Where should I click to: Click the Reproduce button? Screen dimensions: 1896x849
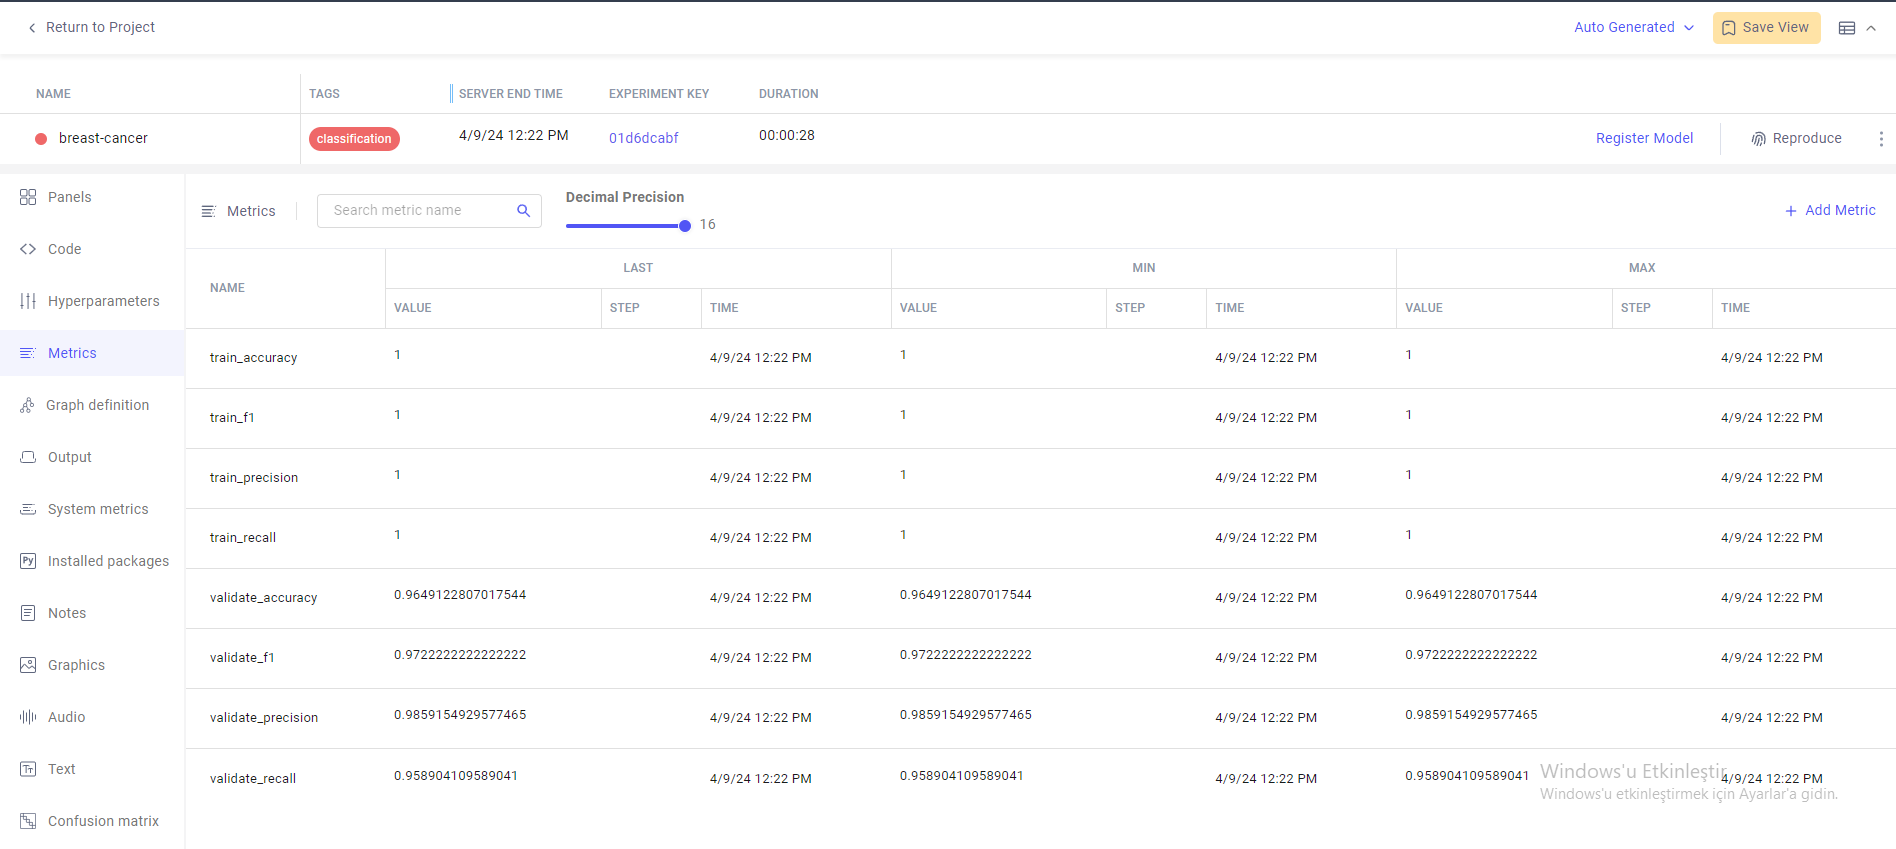tap(1796, 139)
